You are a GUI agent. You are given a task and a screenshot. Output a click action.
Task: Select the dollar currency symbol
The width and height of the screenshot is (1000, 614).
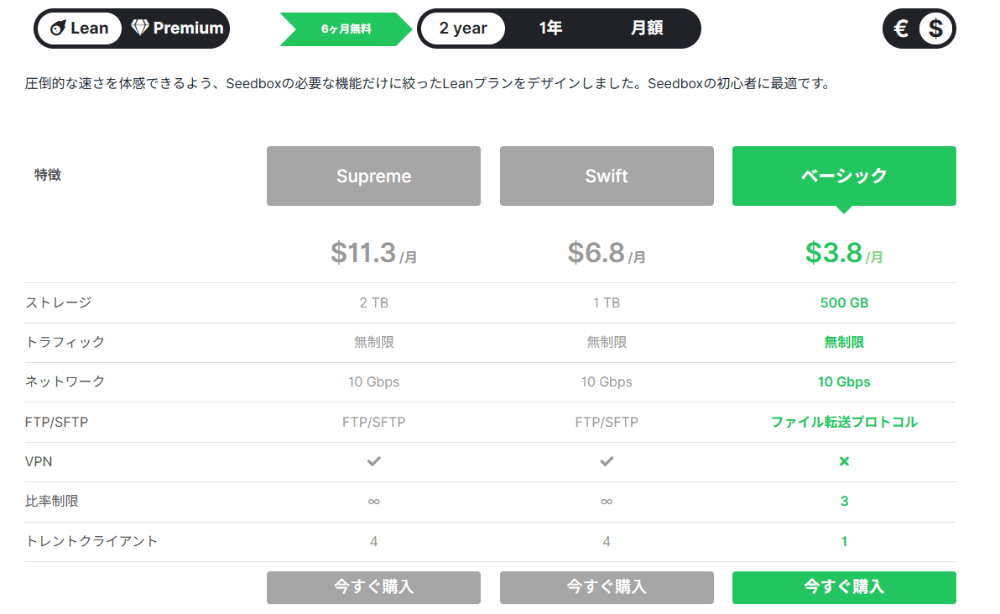click(x=936, y=29)
